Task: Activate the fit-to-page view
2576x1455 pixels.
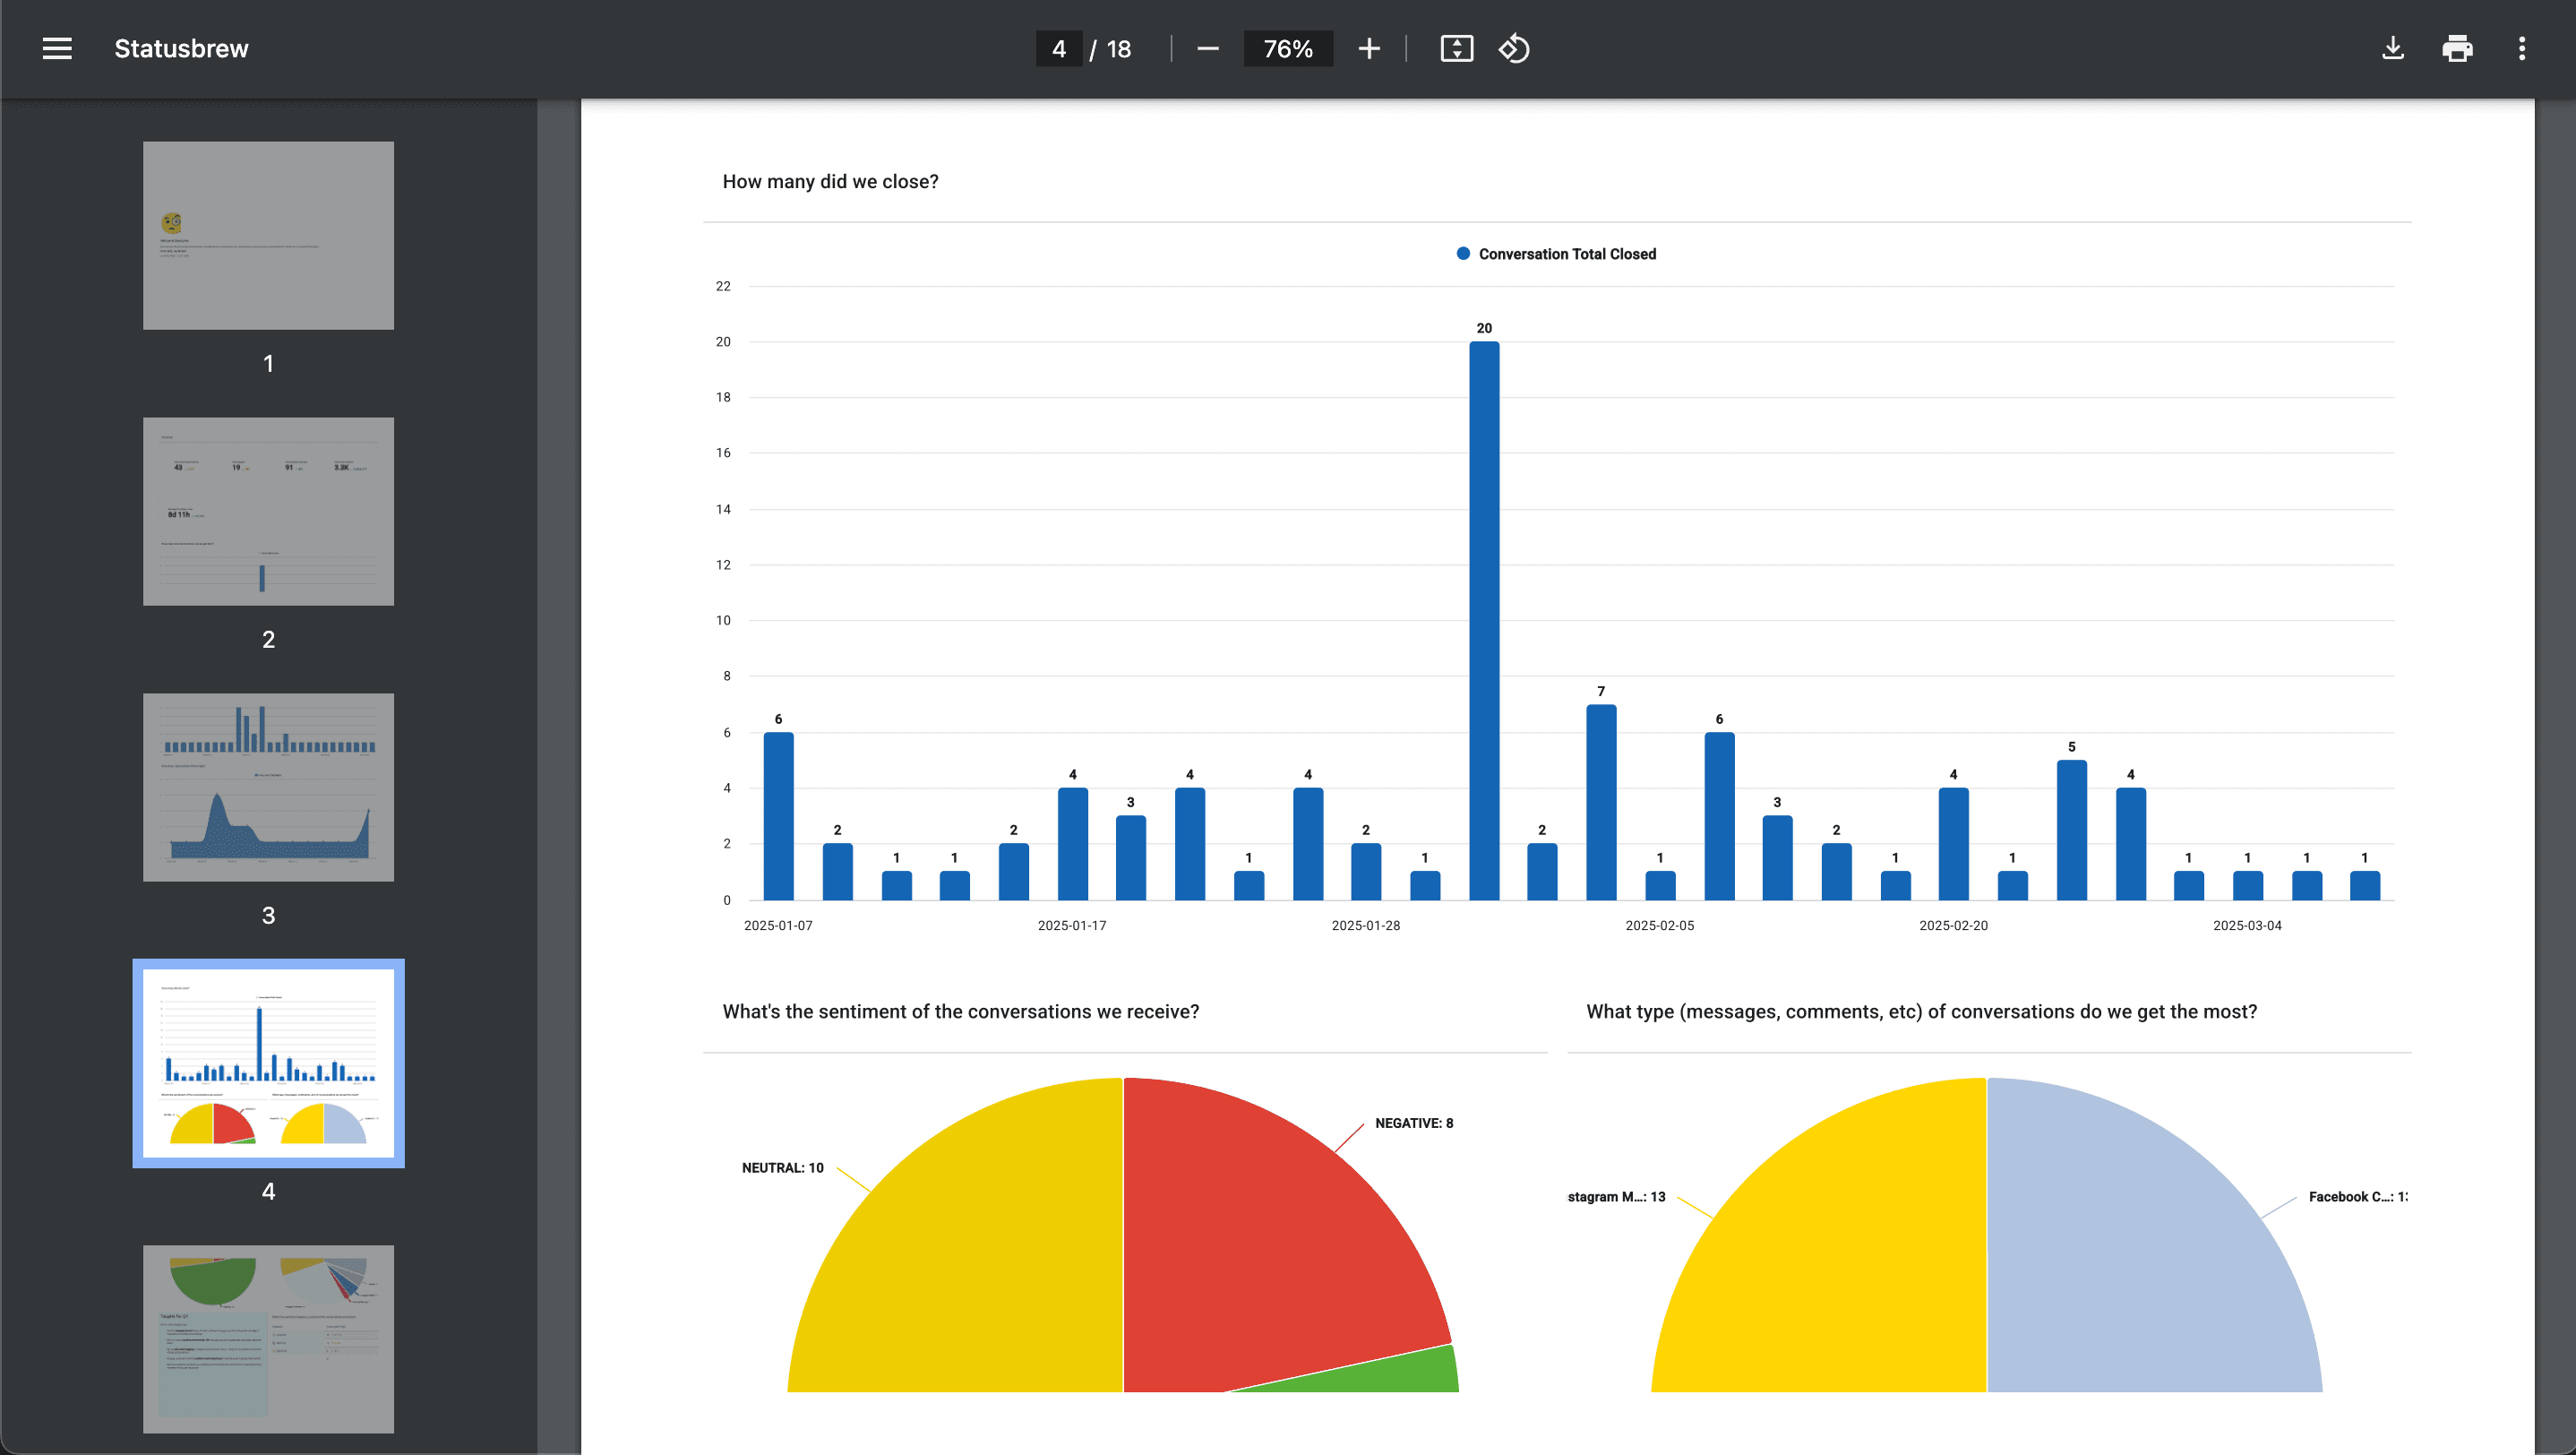Action: (1457, 48)
